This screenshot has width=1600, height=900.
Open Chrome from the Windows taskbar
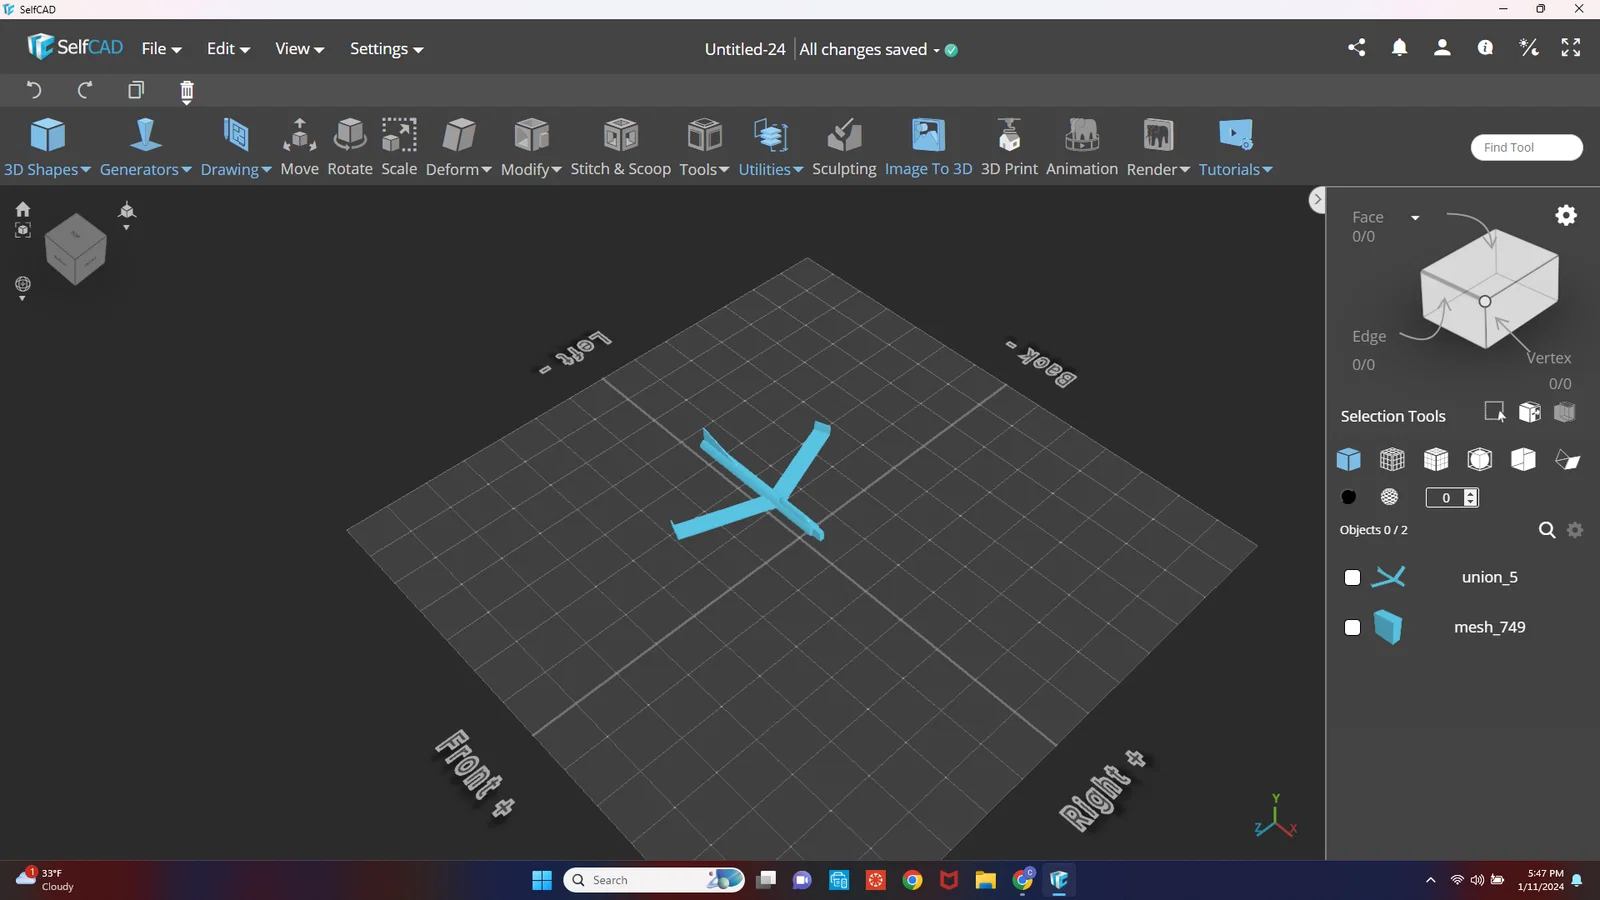(912, 880)
